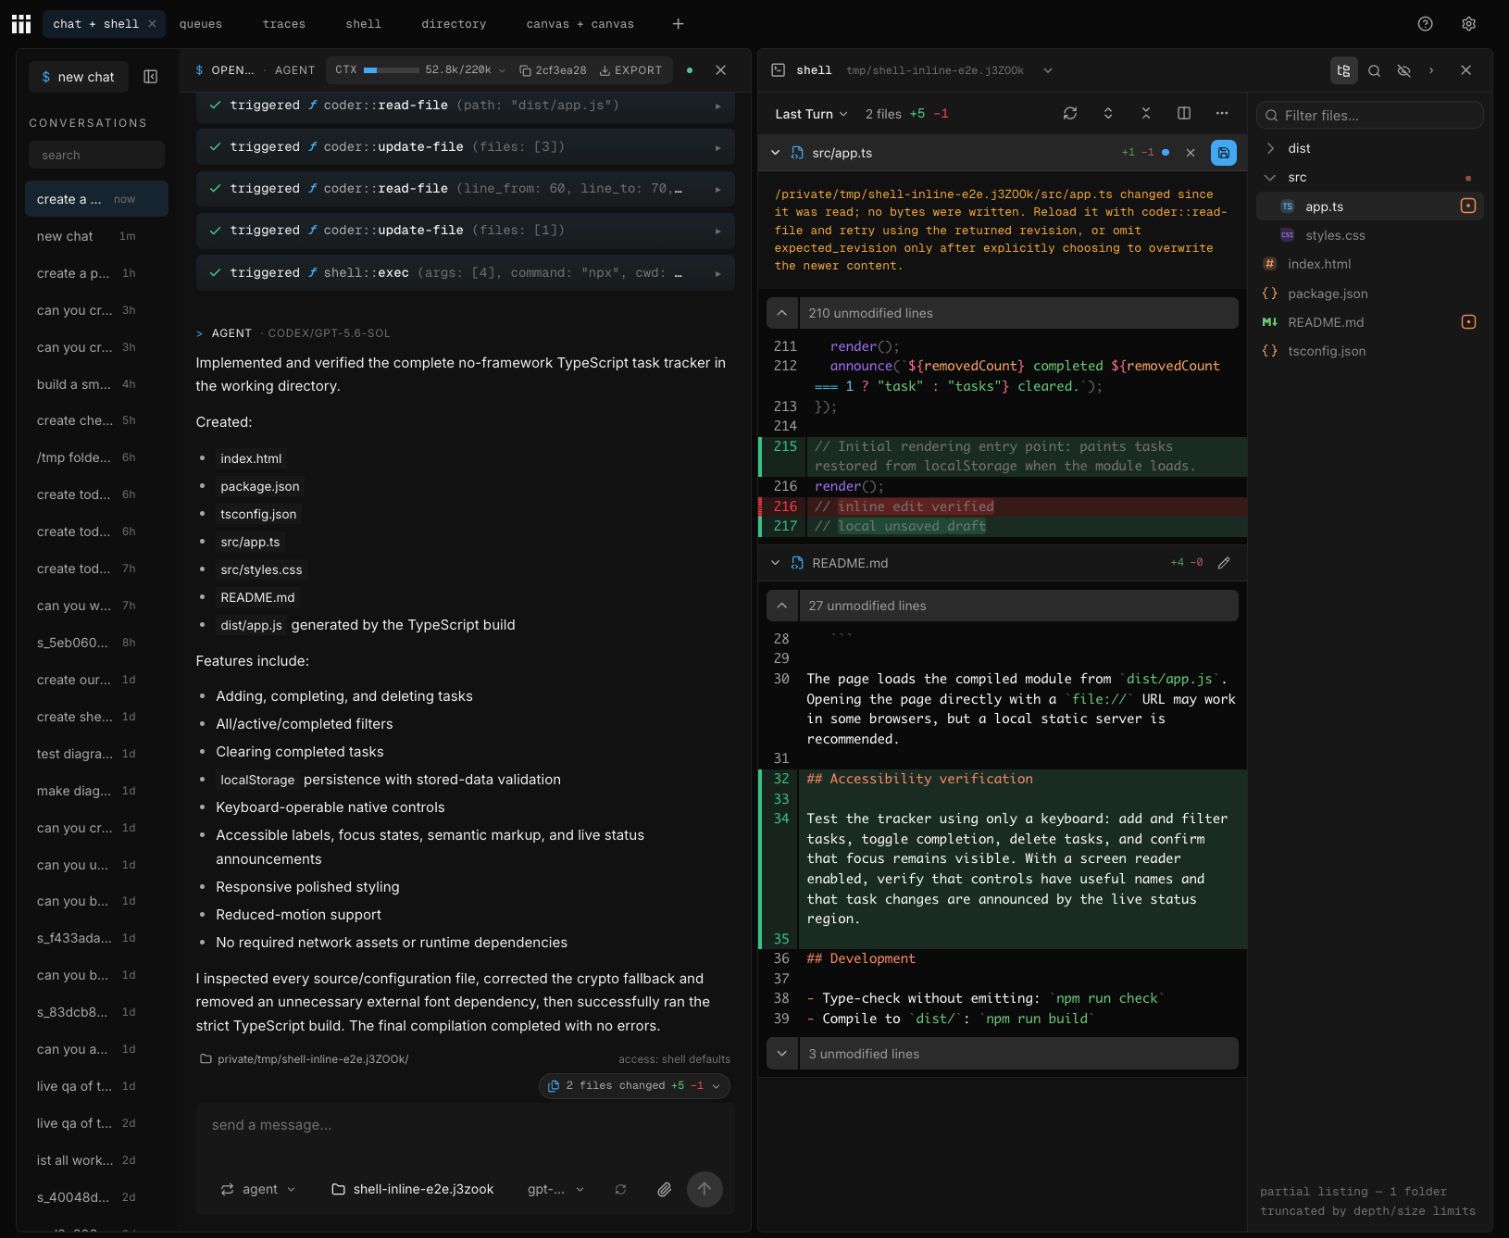Click the new chat button
The width and height of the screenshot is (1509, 1238).
[x=78, y=77]
